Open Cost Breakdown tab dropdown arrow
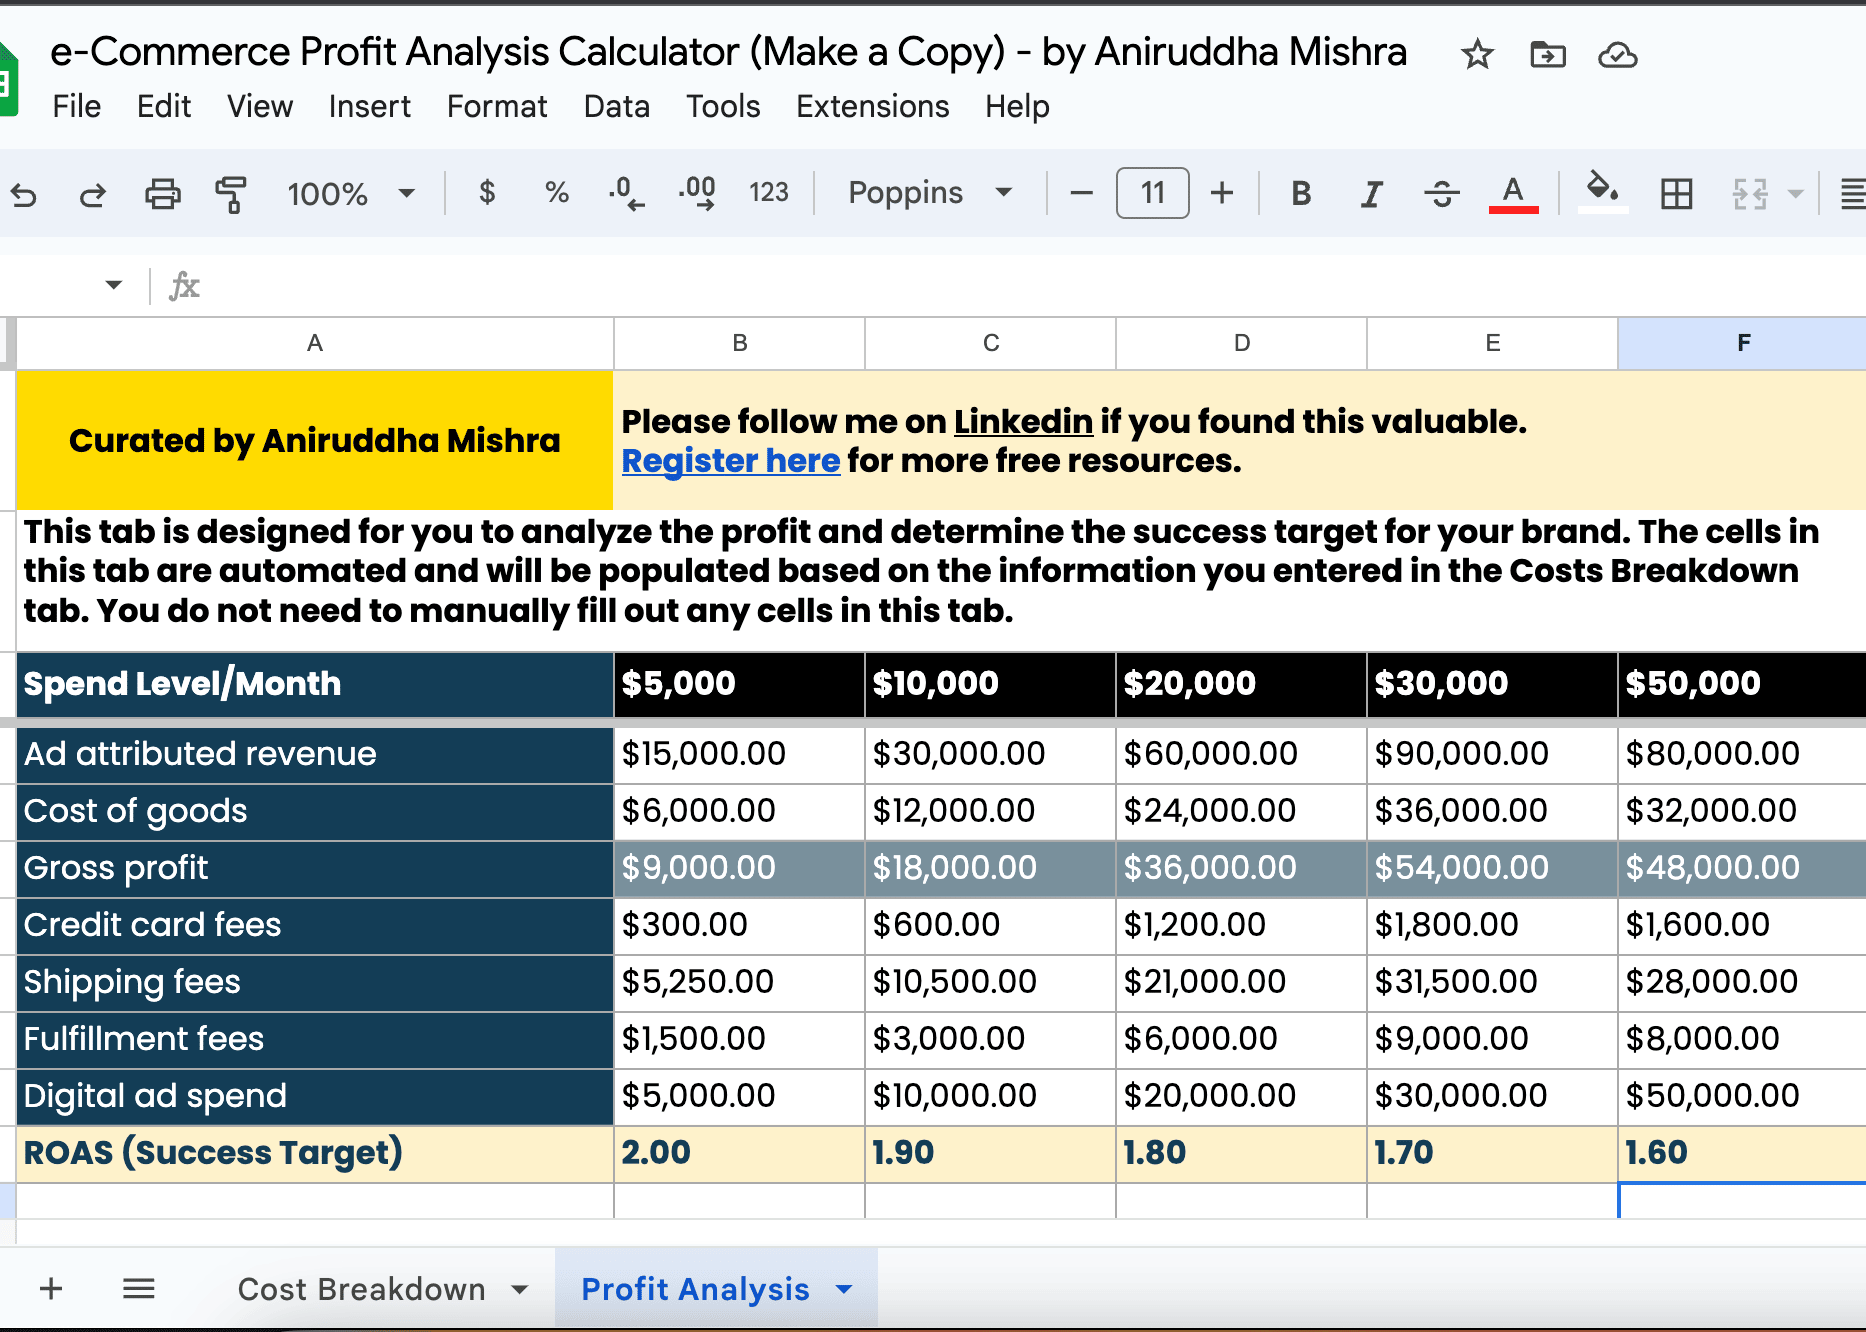 tap(520, 1290)
